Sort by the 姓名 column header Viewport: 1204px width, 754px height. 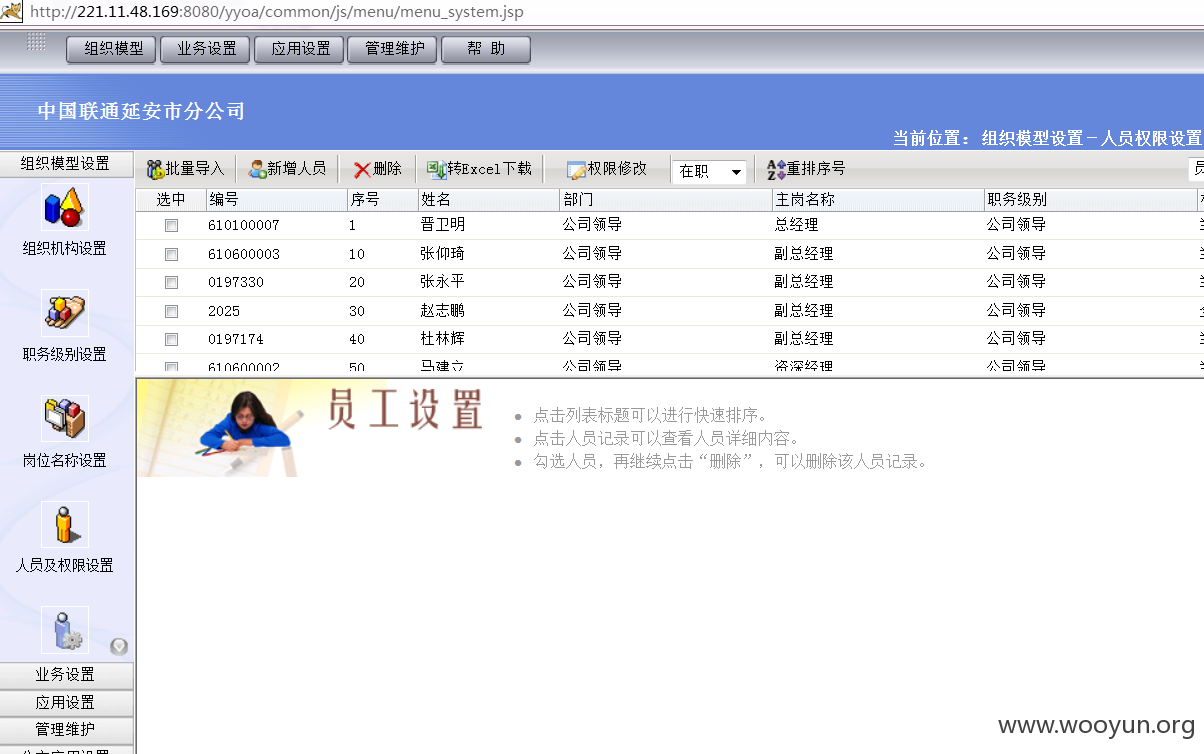click(x=489, y=200)
